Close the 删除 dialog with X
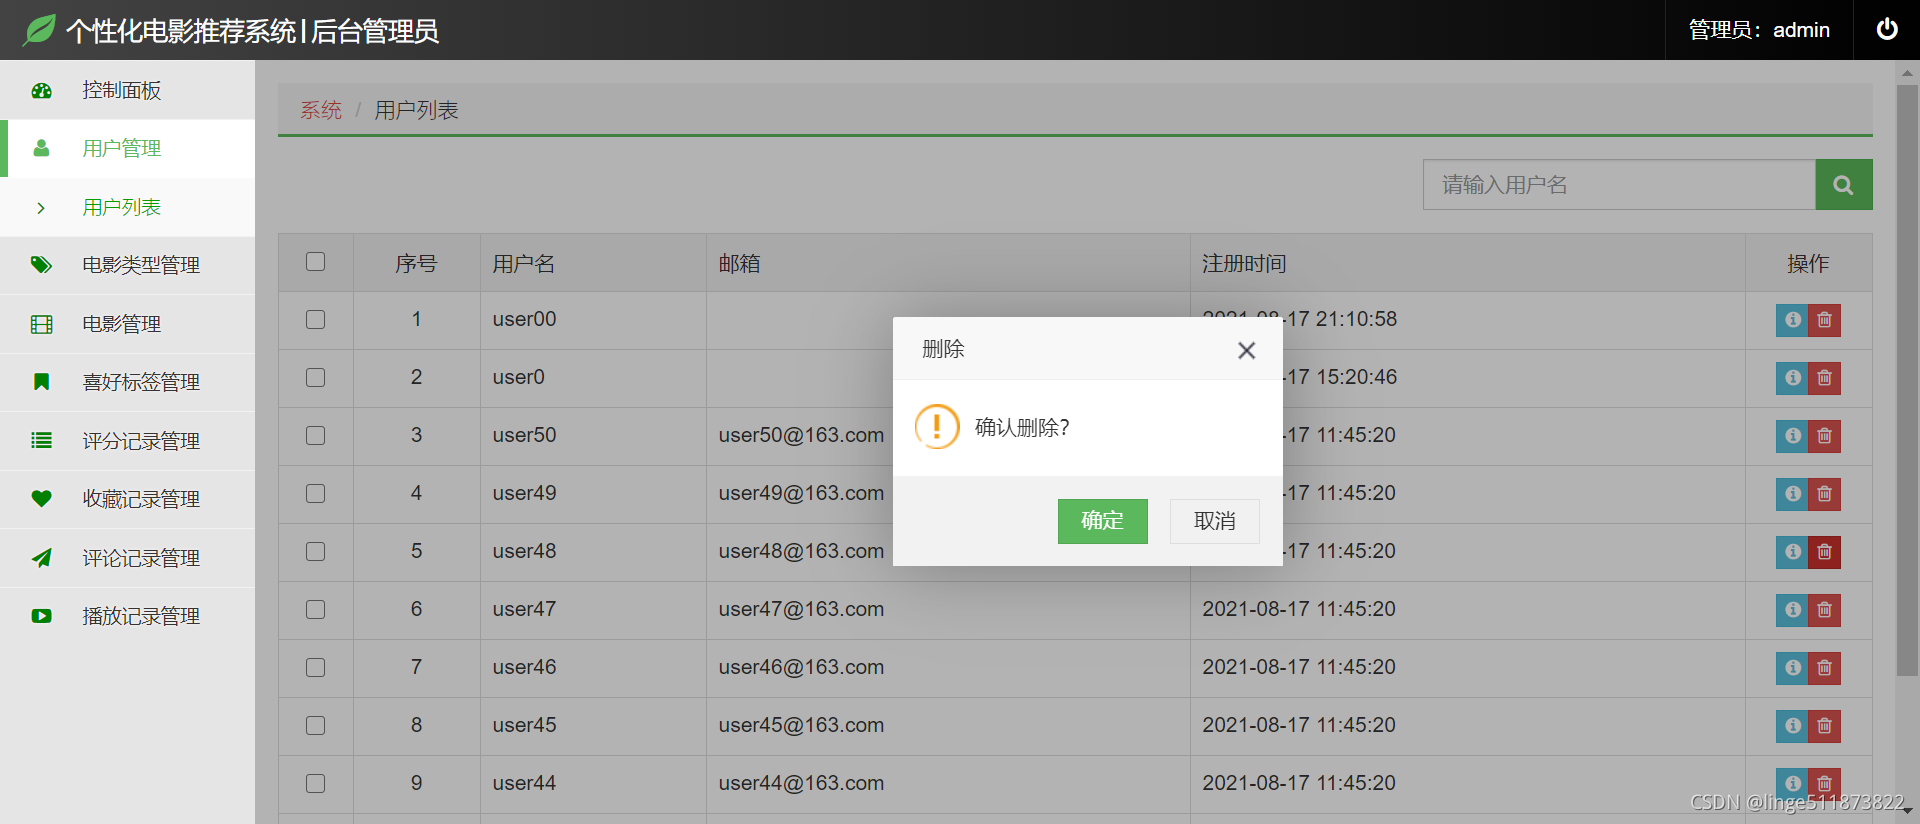Viewport: 1920px width, 824px height. pos(1246,350)
